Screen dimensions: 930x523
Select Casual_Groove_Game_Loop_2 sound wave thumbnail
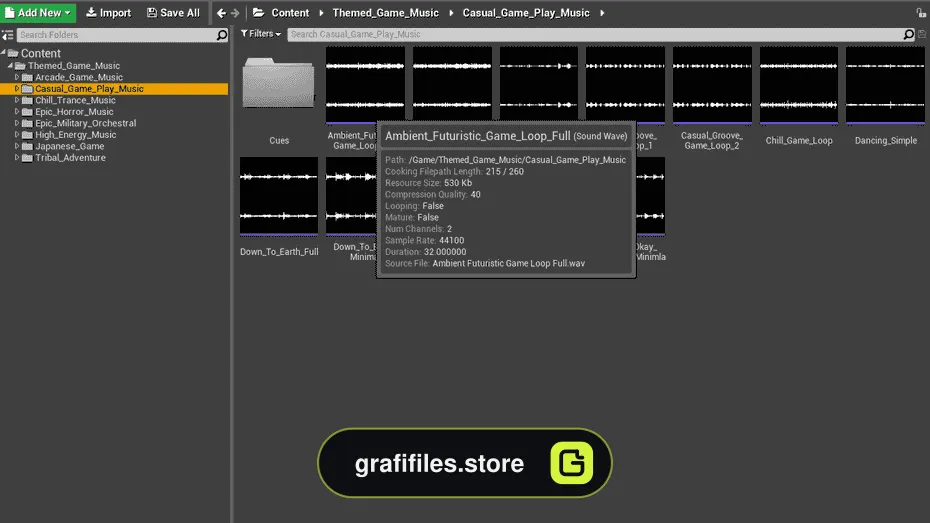[712, 85]
